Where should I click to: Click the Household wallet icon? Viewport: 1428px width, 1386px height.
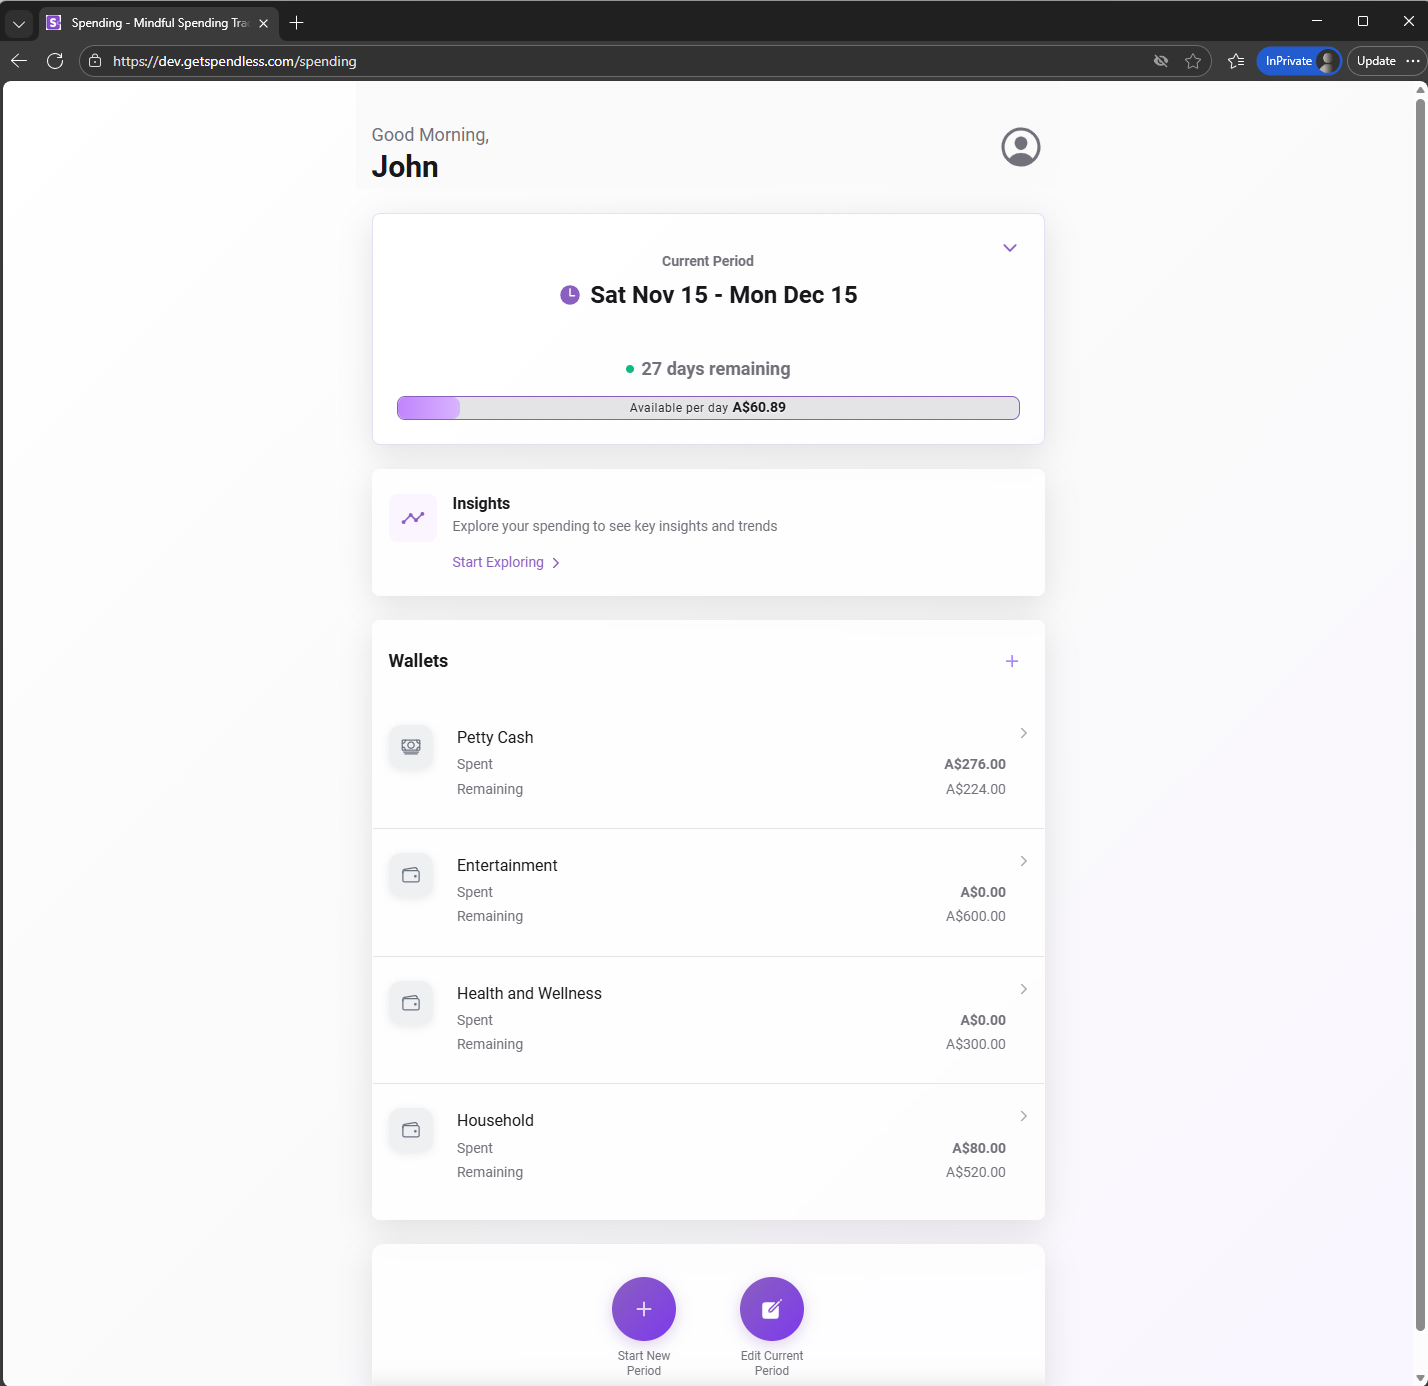(410, 1130)
